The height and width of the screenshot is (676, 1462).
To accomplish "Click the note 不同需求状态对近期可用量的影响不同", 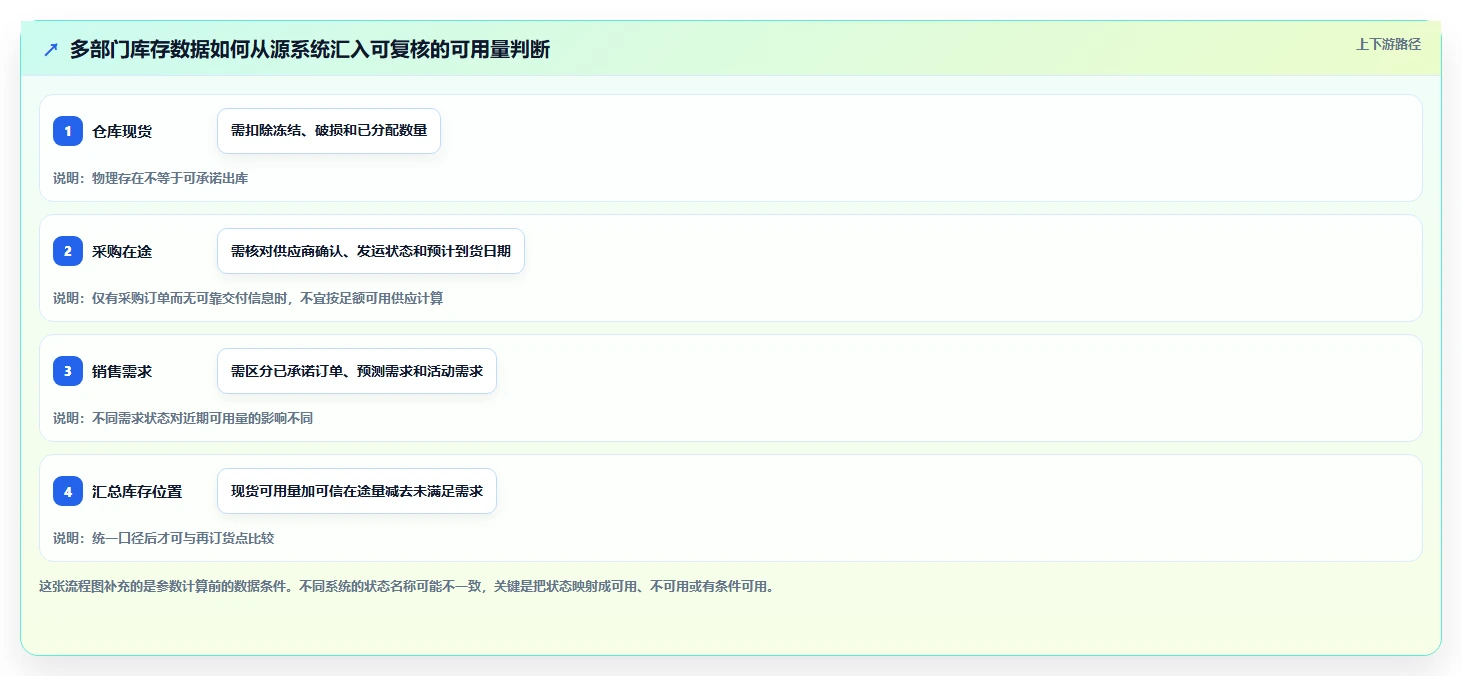I will click(x=183, y=418).
